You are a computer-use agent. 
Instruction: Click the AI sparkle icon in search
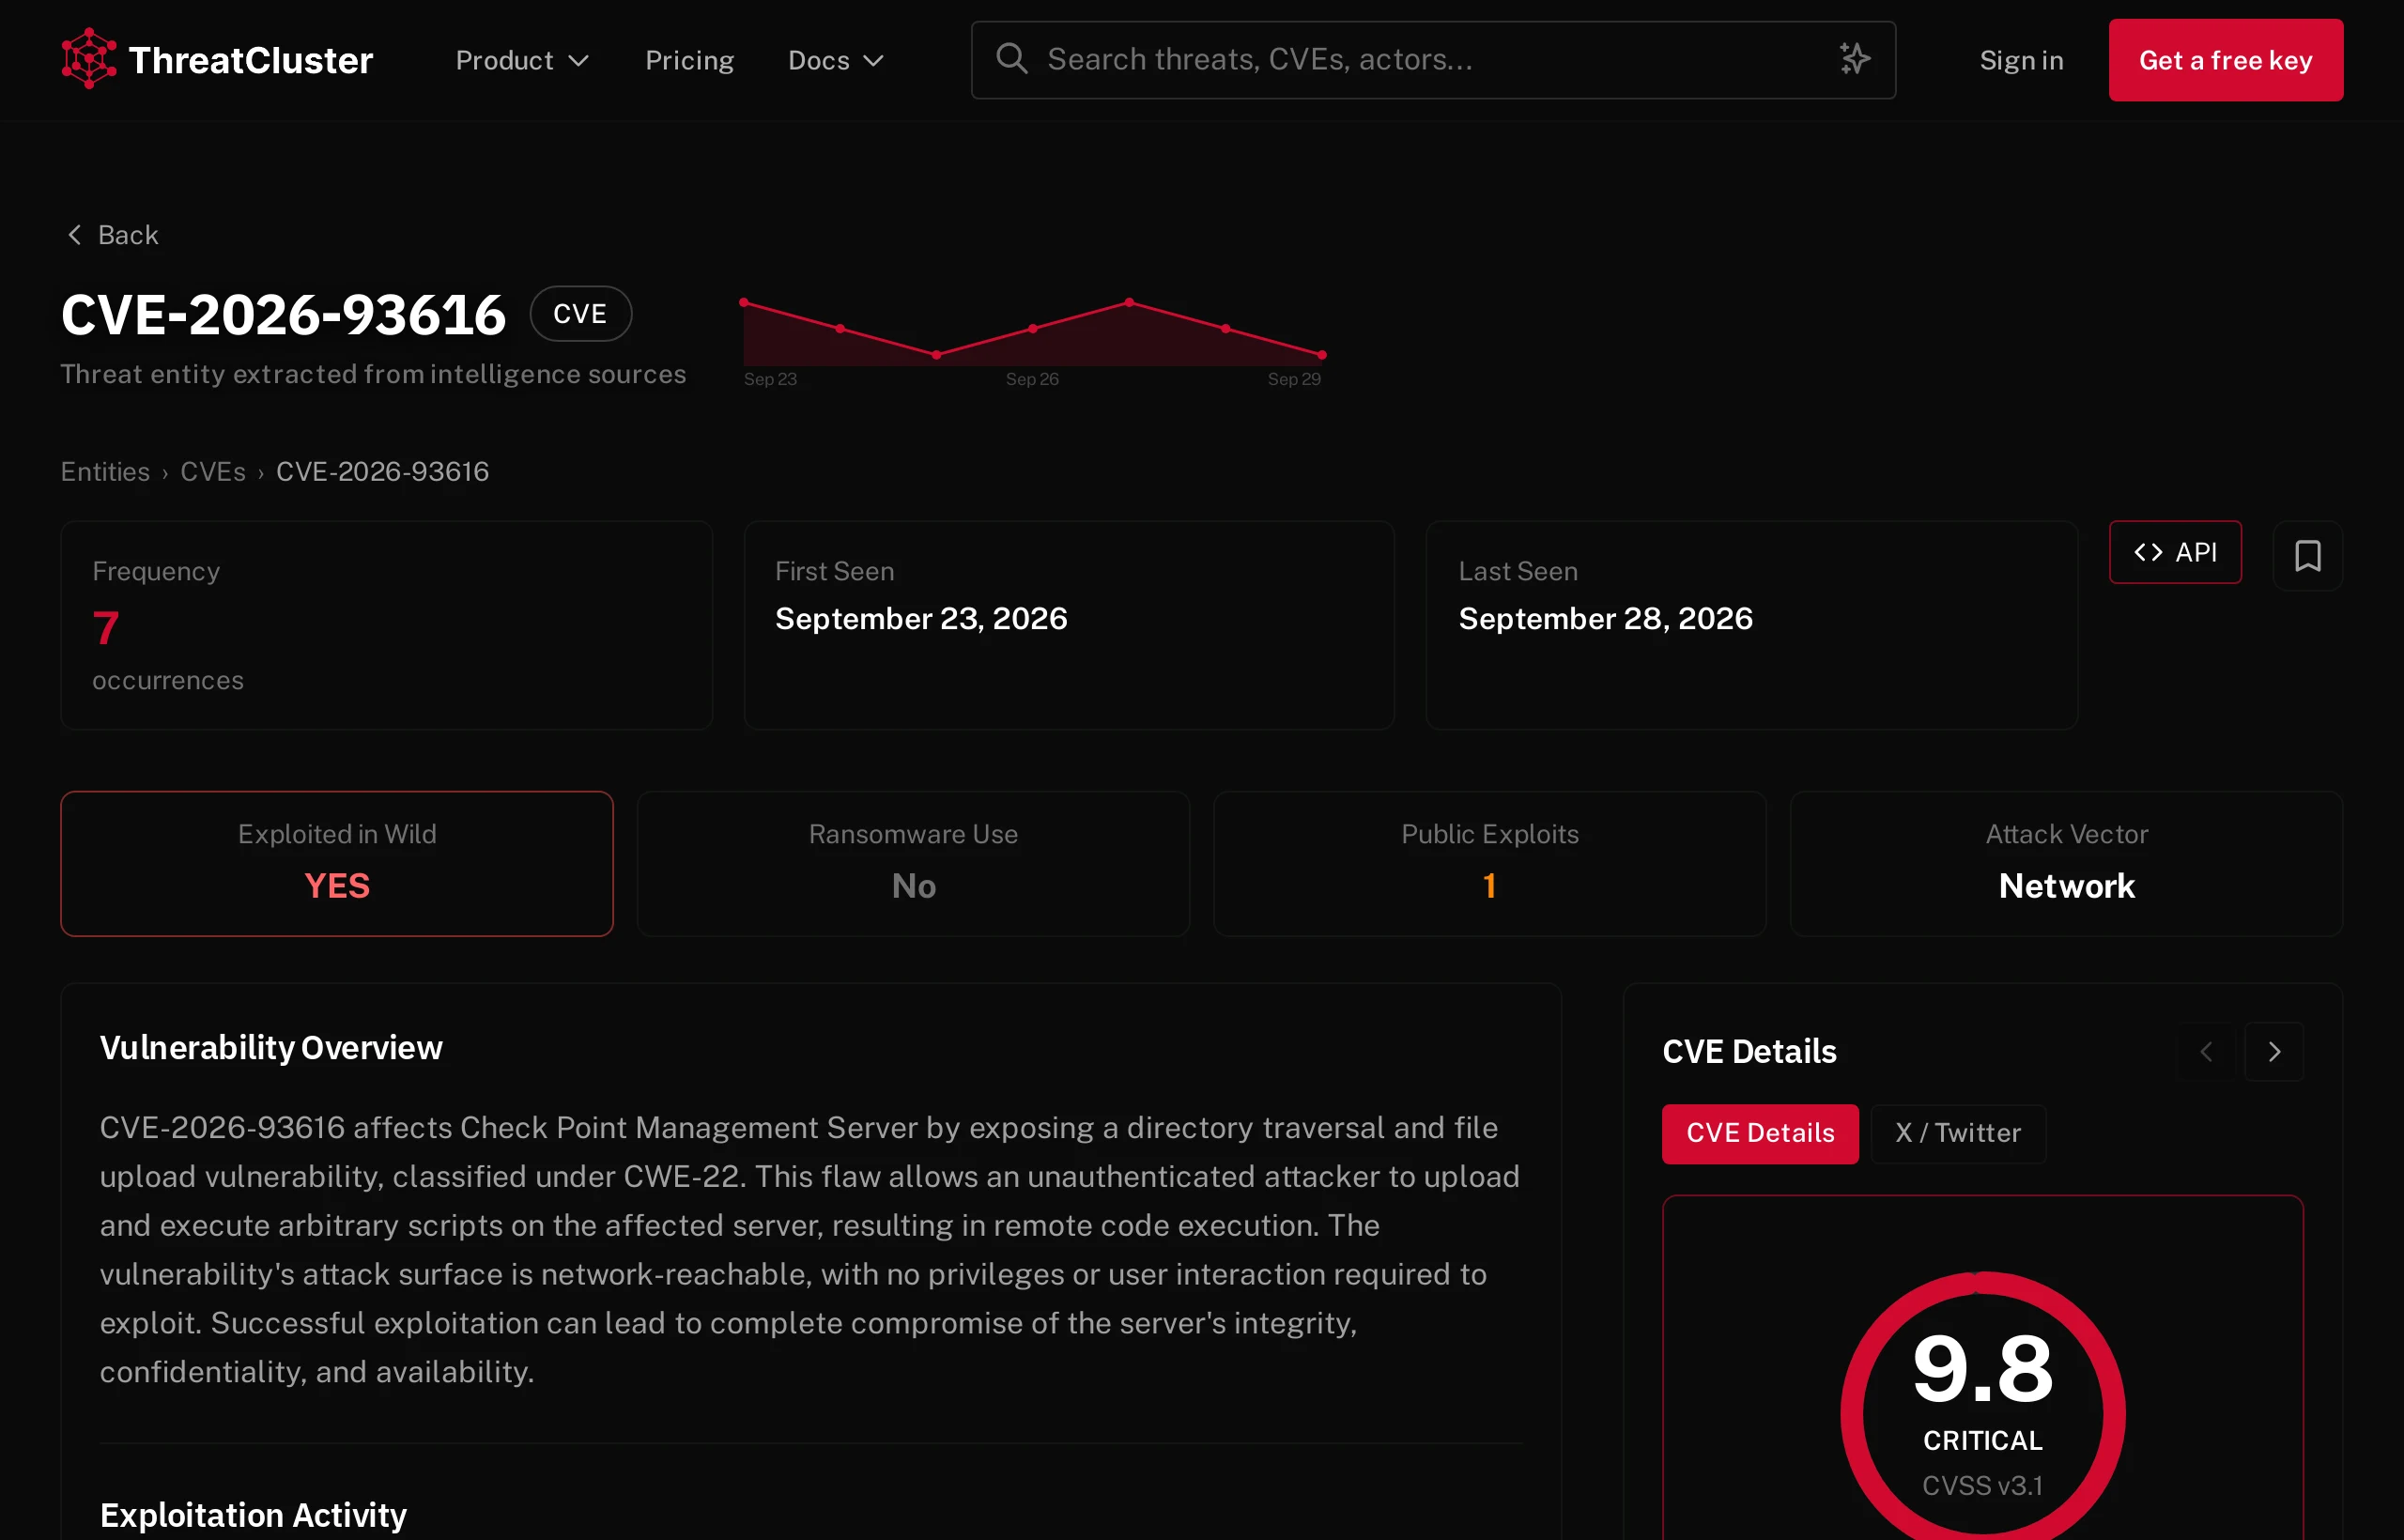[x=1855, y=59]
